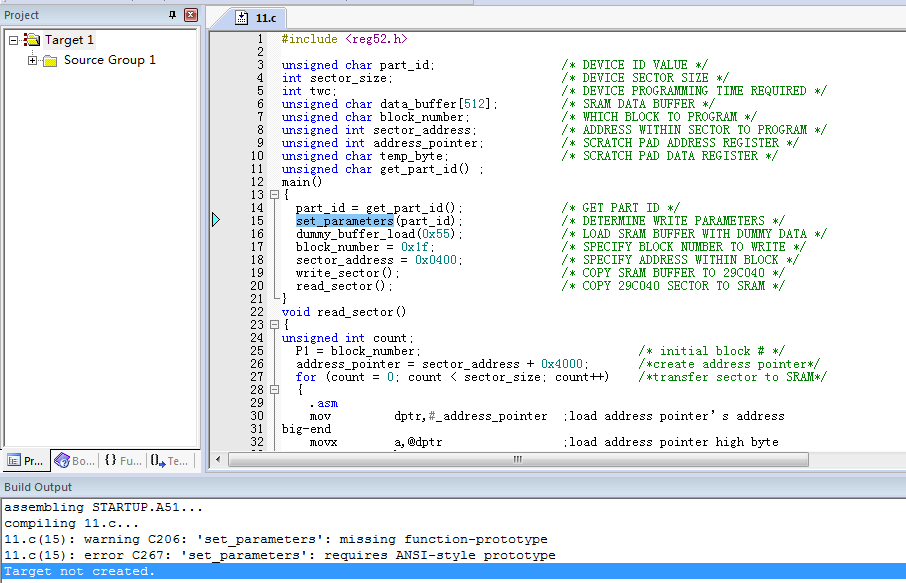The image size is (906, 583).
Task: Click the Project panel title
Action: (x=21, y=15)
